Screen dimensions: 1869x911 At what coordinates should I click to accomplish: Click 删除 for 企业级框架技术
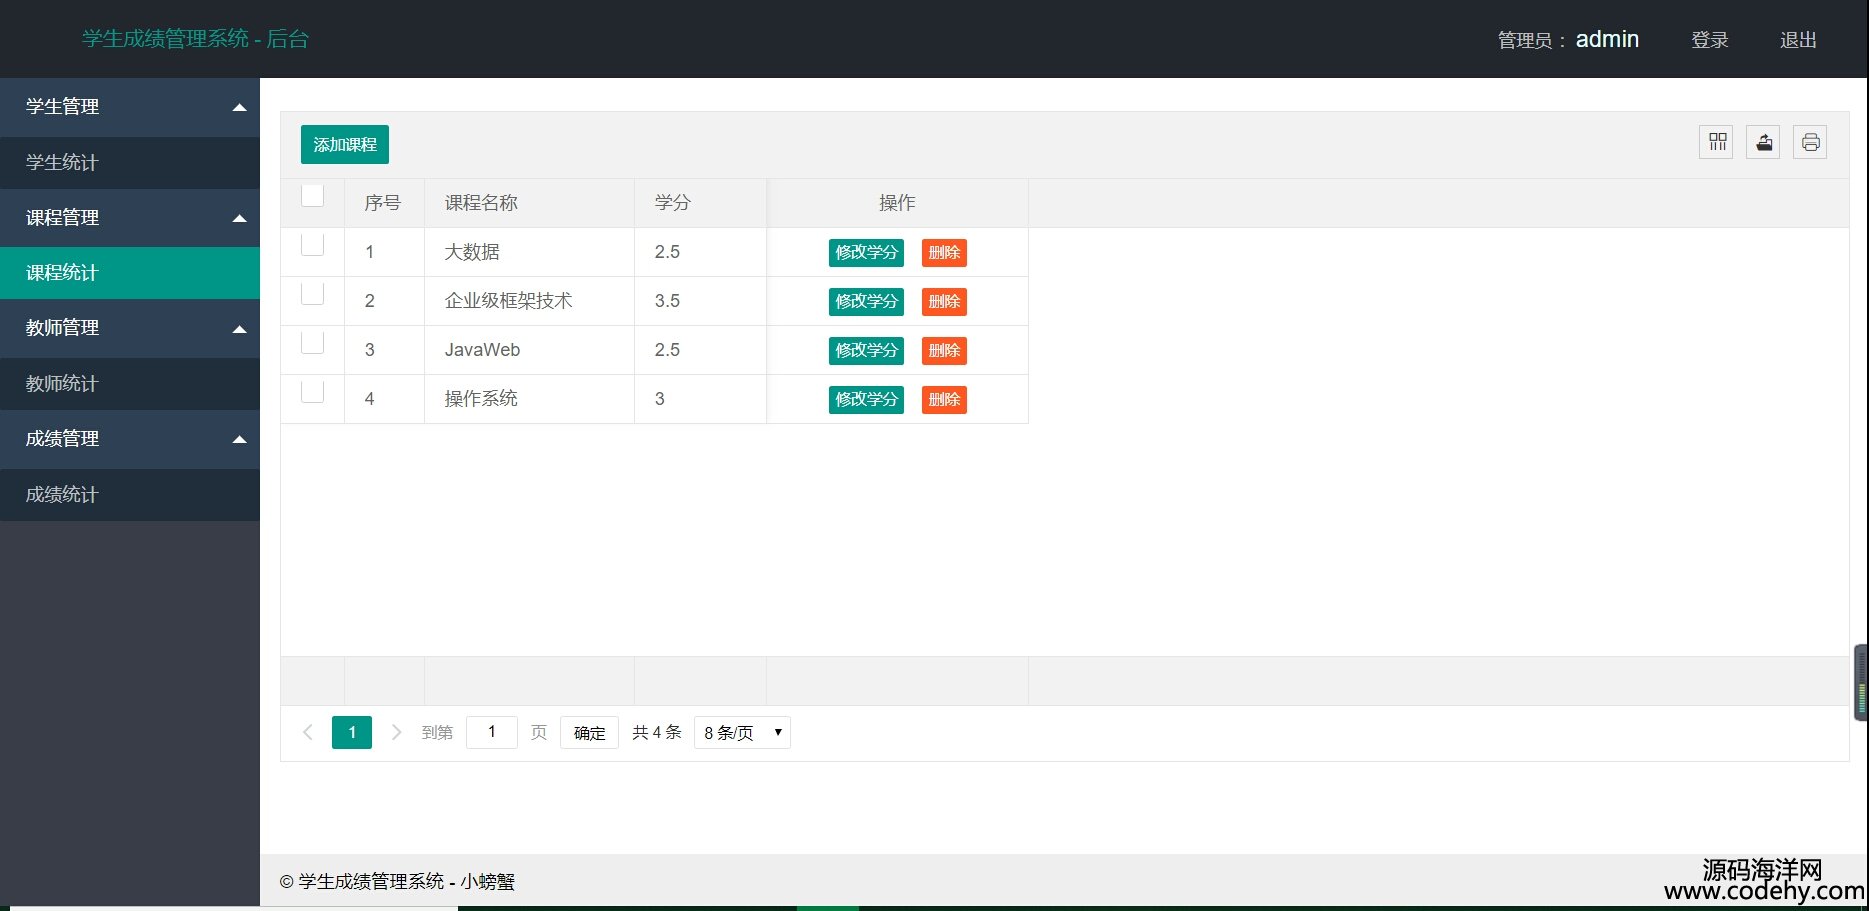click(x=944, y=301)
